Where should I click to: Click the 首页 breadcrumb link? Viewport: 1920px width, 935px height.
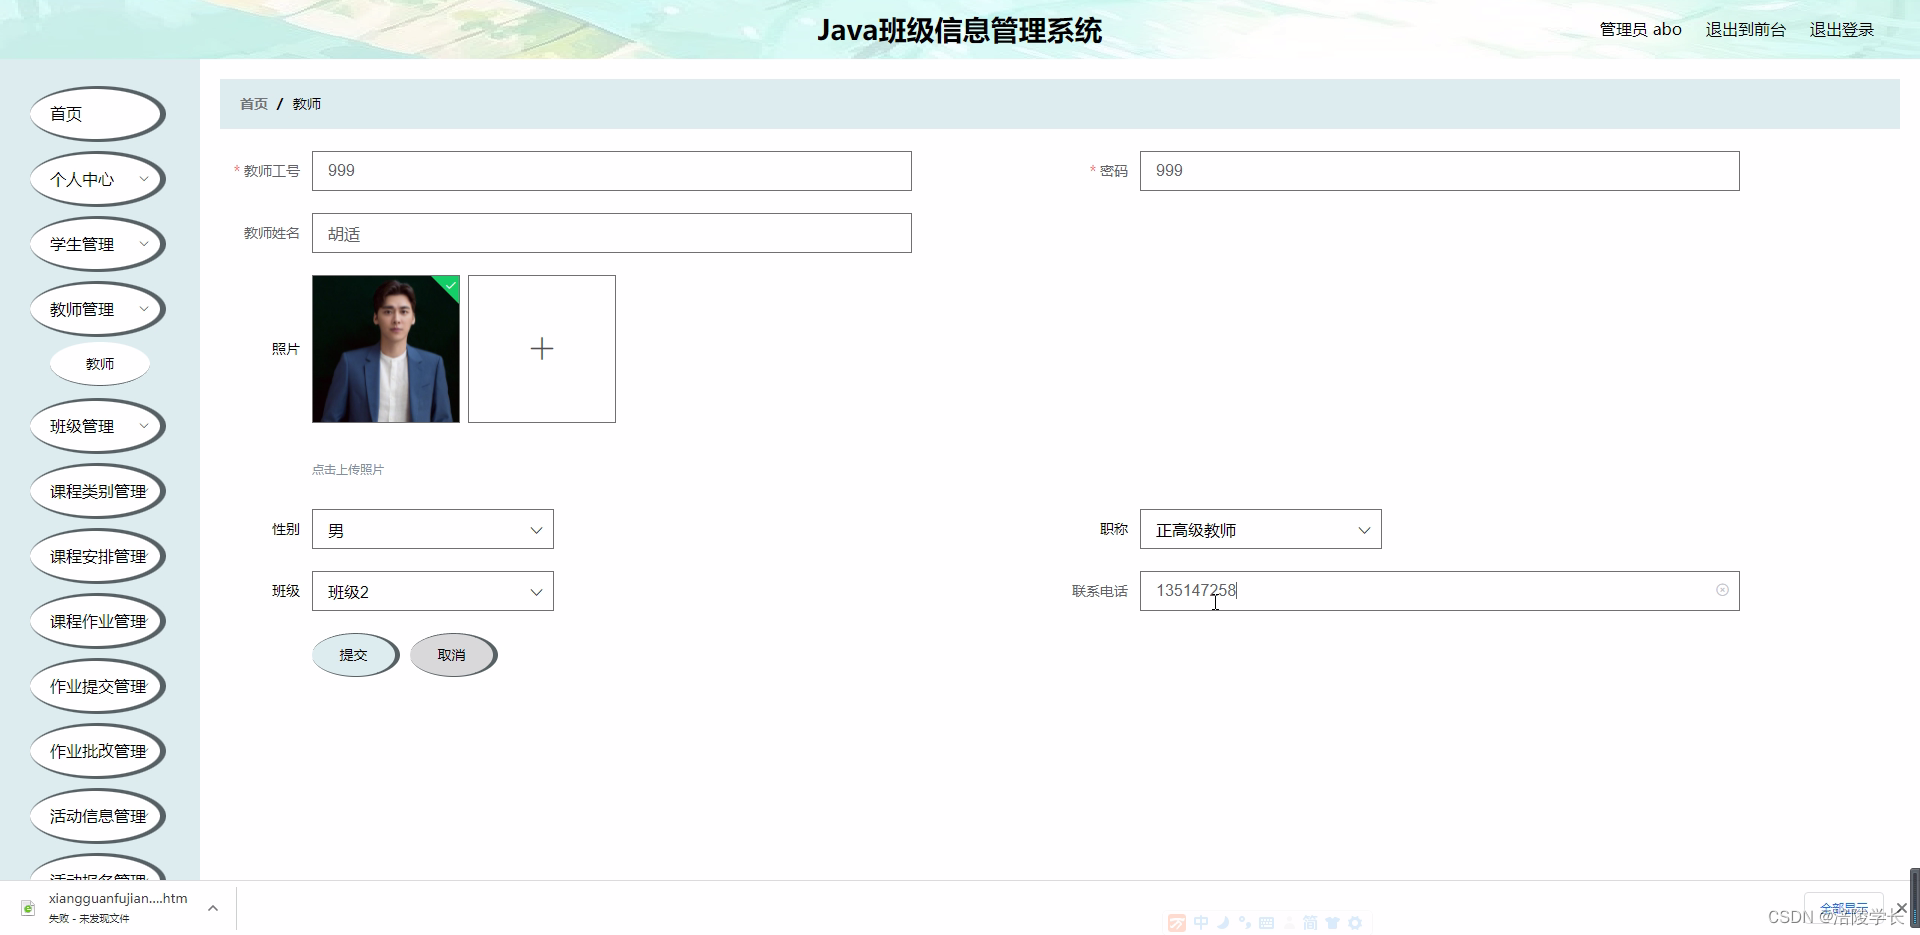click(252, 103)
